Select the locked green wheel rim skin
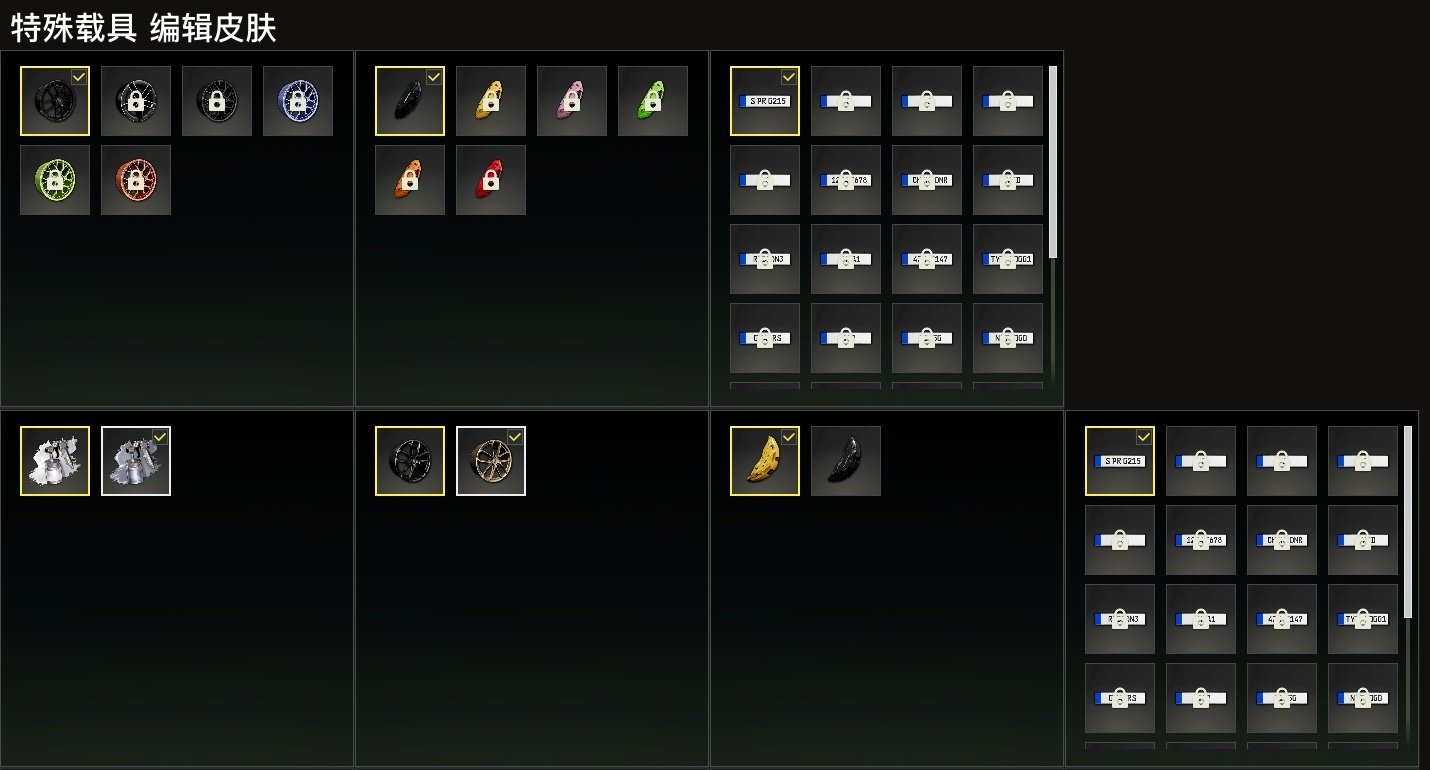Image resolution: width=1430 pixels, height=770 pixels. 55,180
